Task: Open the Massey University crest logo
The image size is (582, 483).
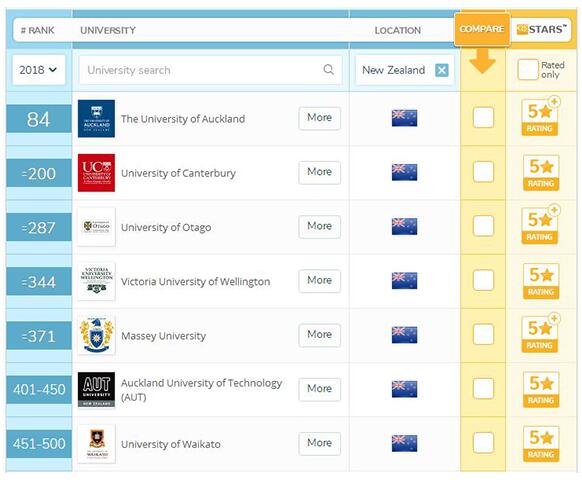Action: 97,335
